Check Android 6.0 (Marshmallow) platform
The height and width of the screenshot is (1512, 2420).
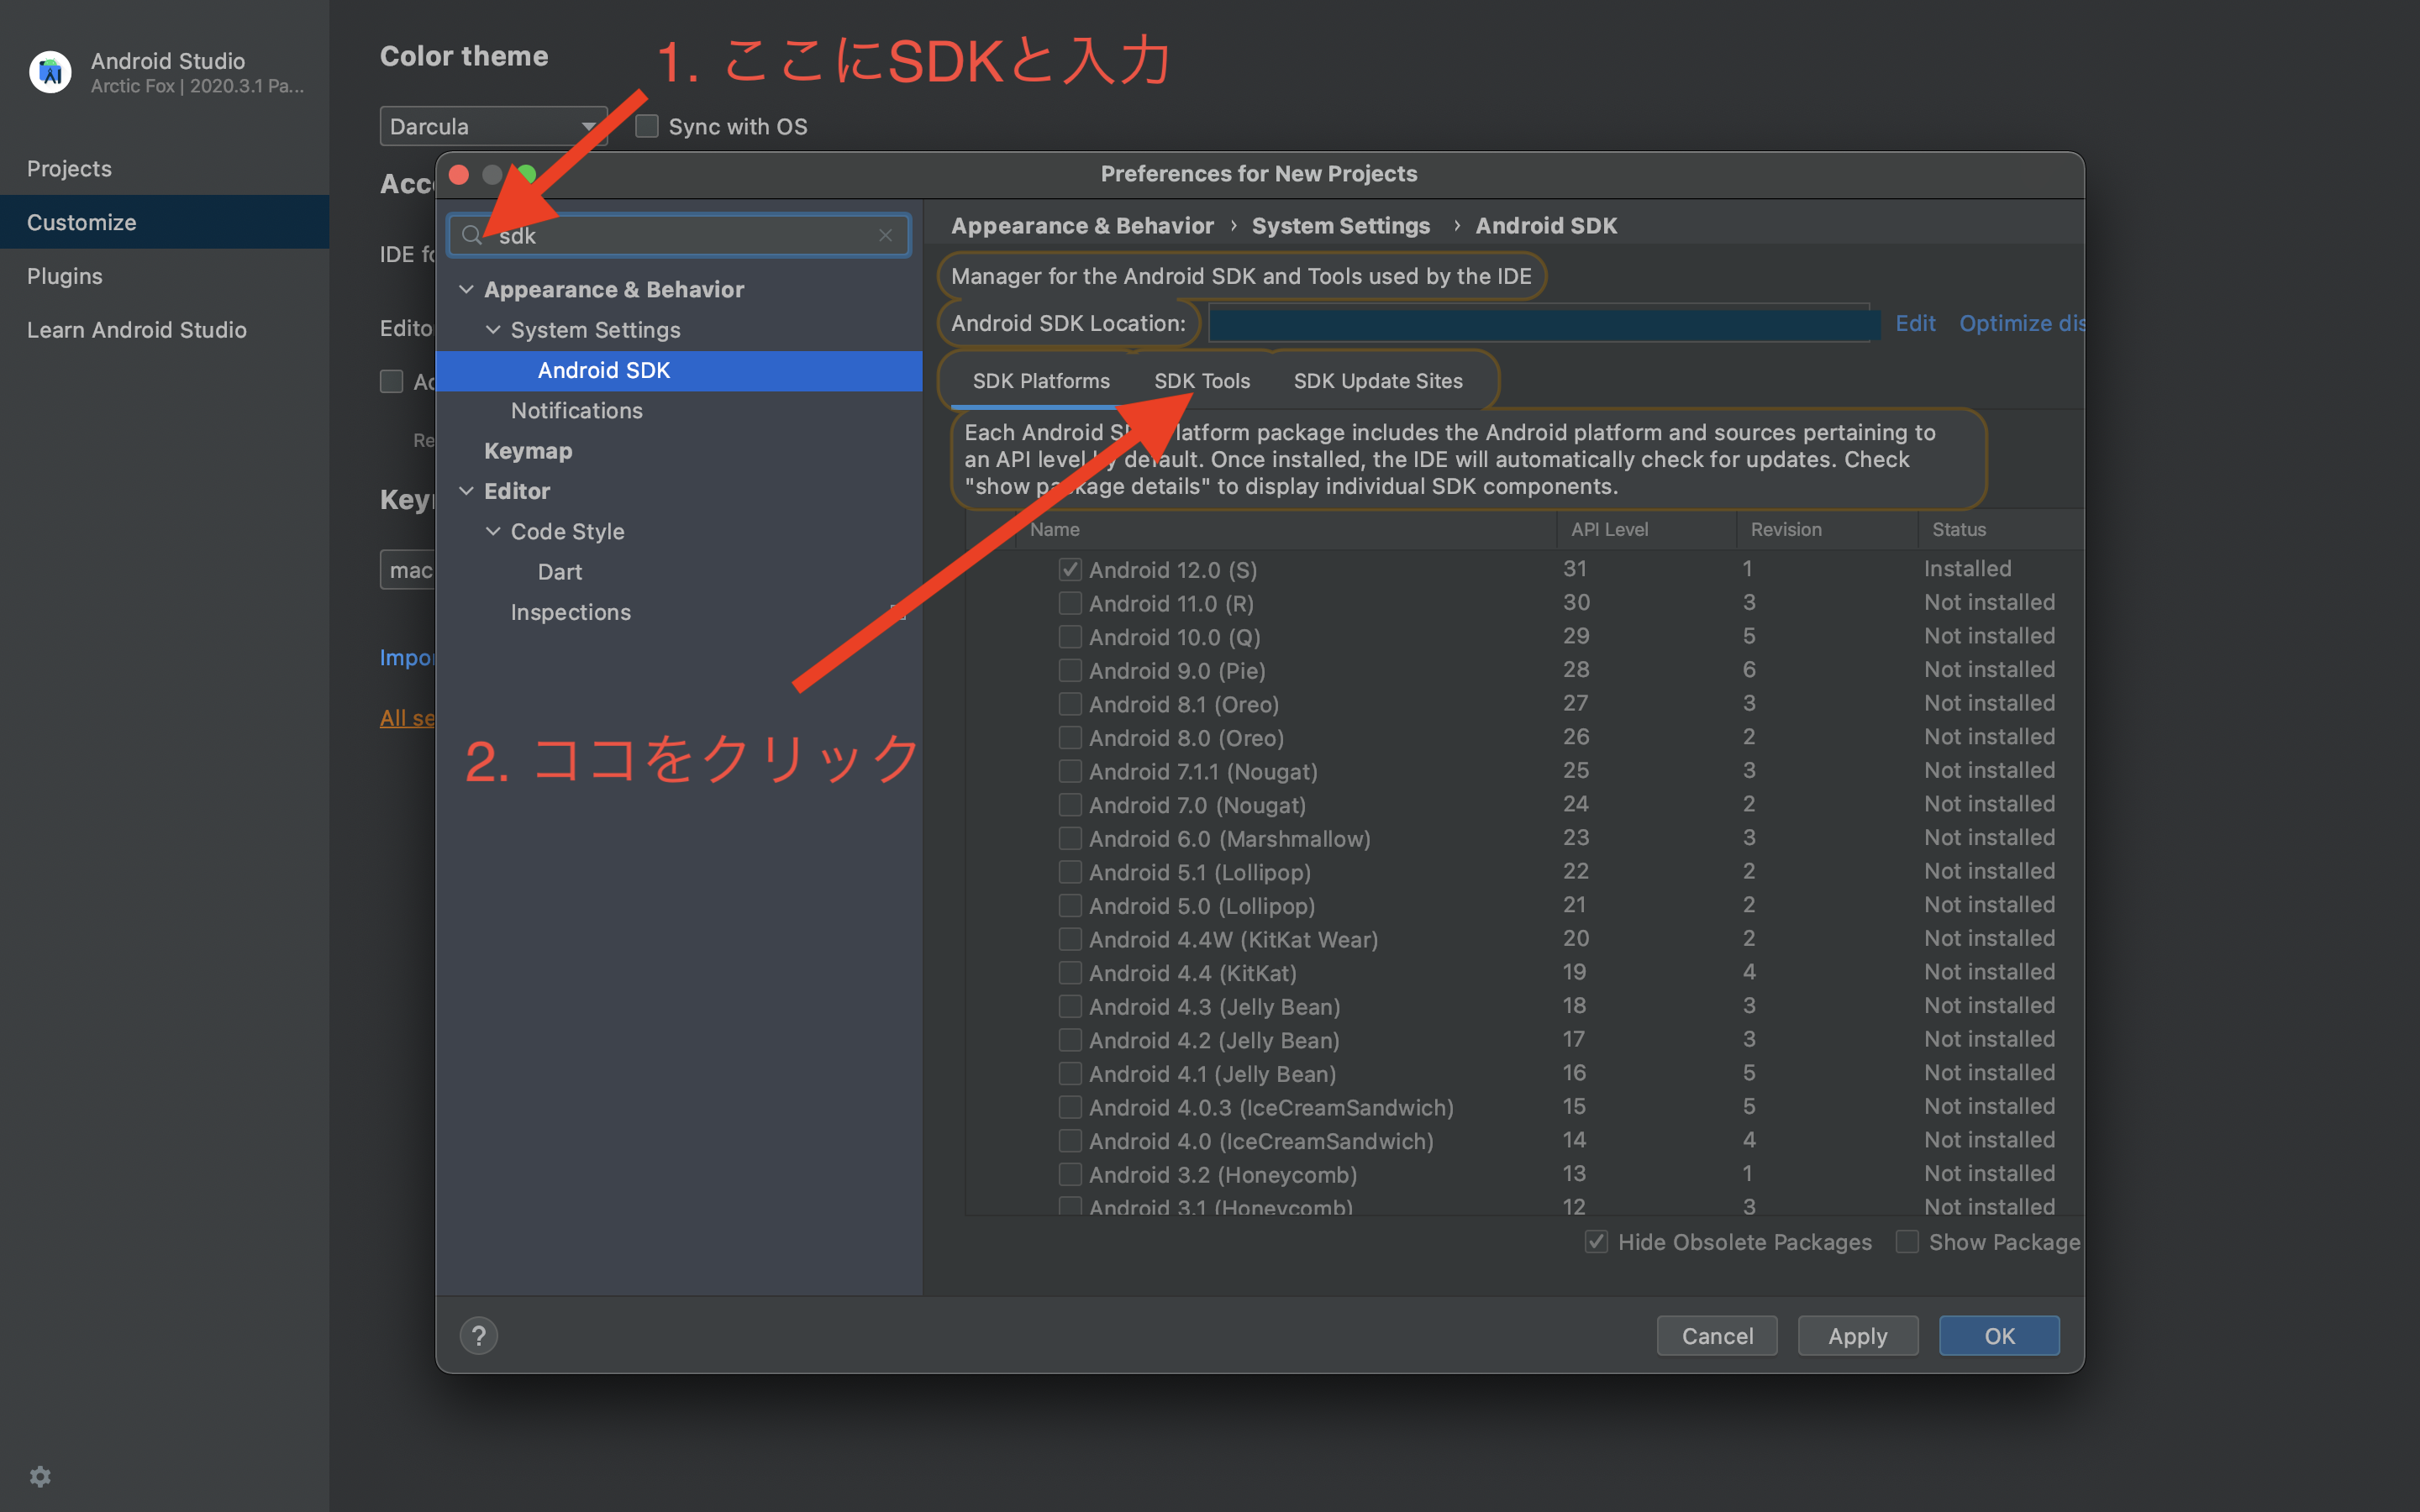point(1070,838)
